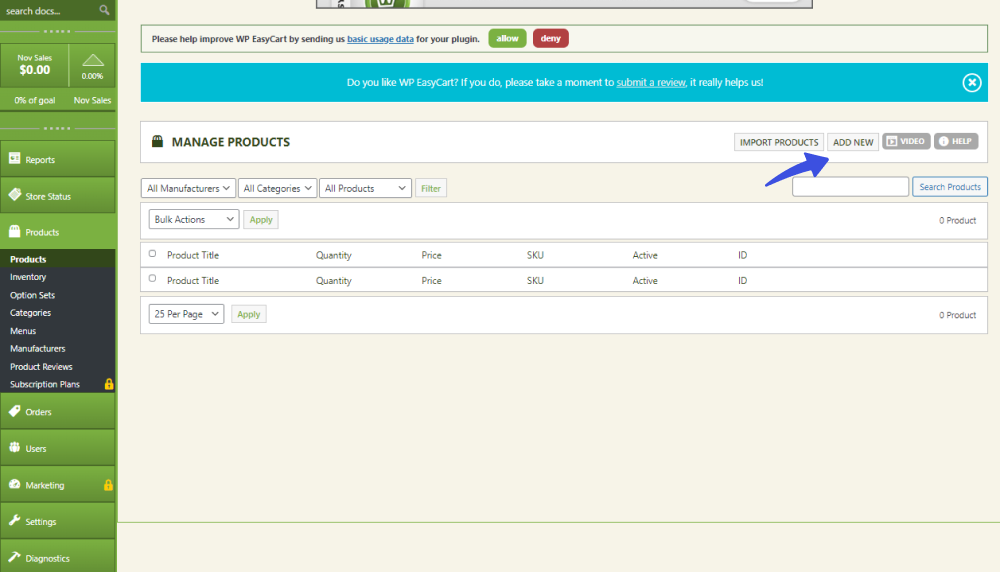Open the submit a review link
Viewport: 1000px width, 572px height.
pyautogui.click(x=651, y=82)
